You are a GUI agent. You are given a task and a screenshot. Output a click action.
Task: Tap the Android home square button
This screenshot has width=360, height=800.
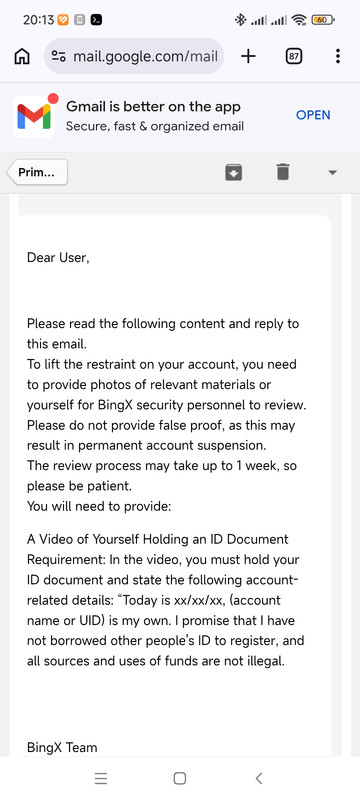179,778
